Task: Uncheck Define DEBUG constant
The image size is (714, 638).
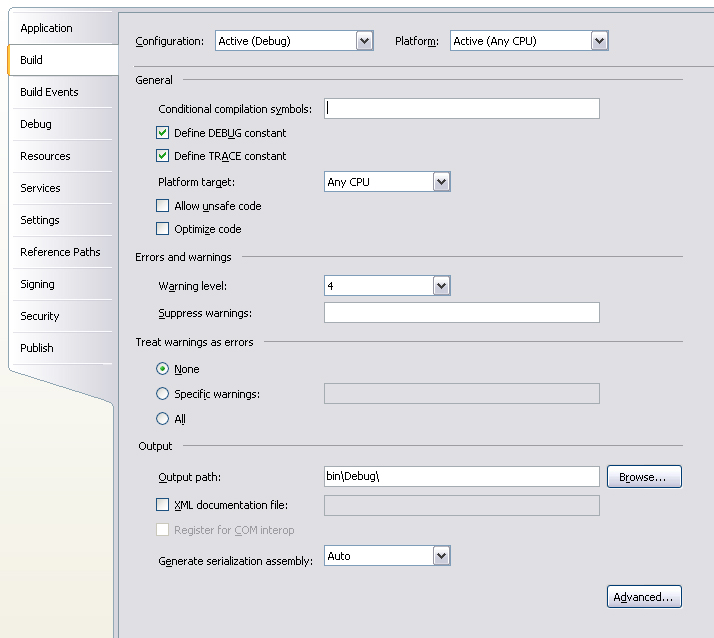Action: [x=163, y=133]
